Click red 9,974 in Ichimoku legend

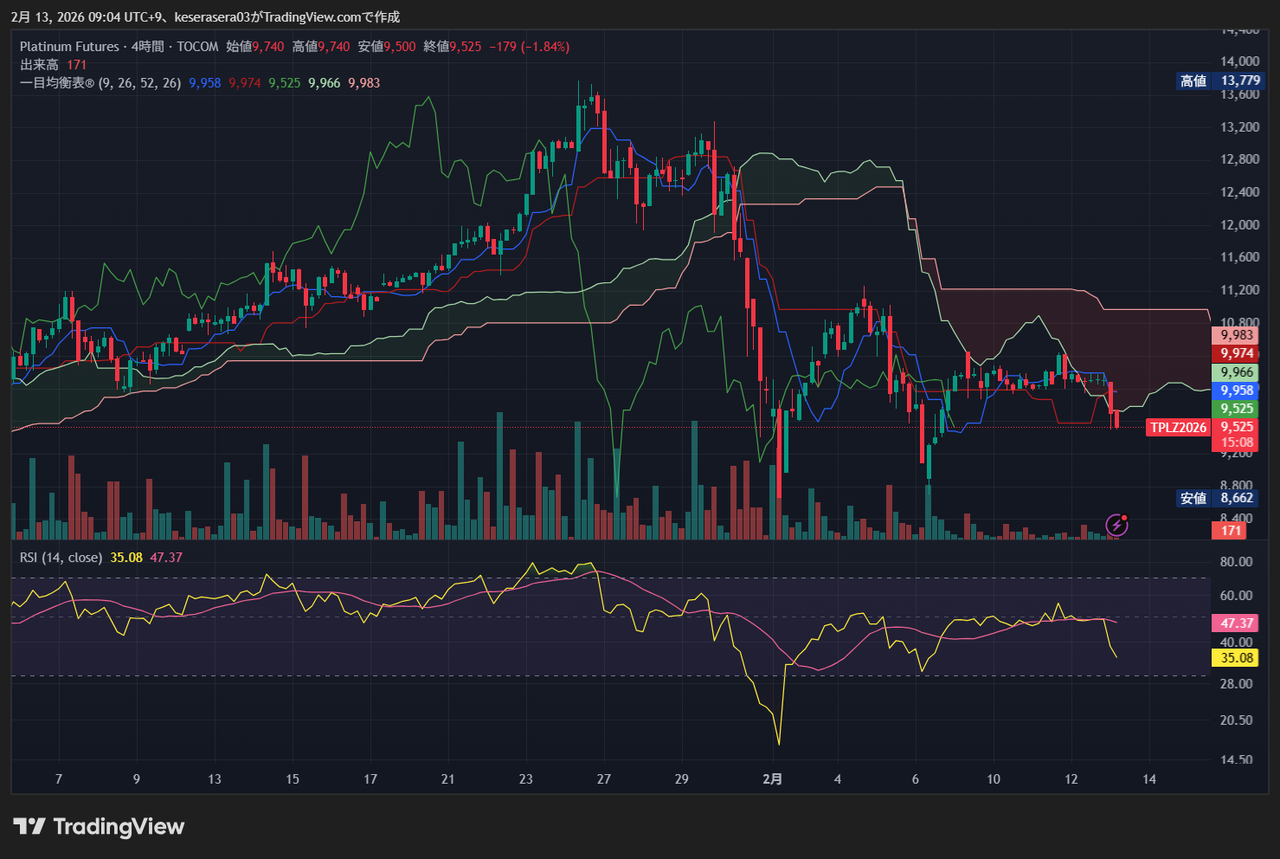coord(245,83)
